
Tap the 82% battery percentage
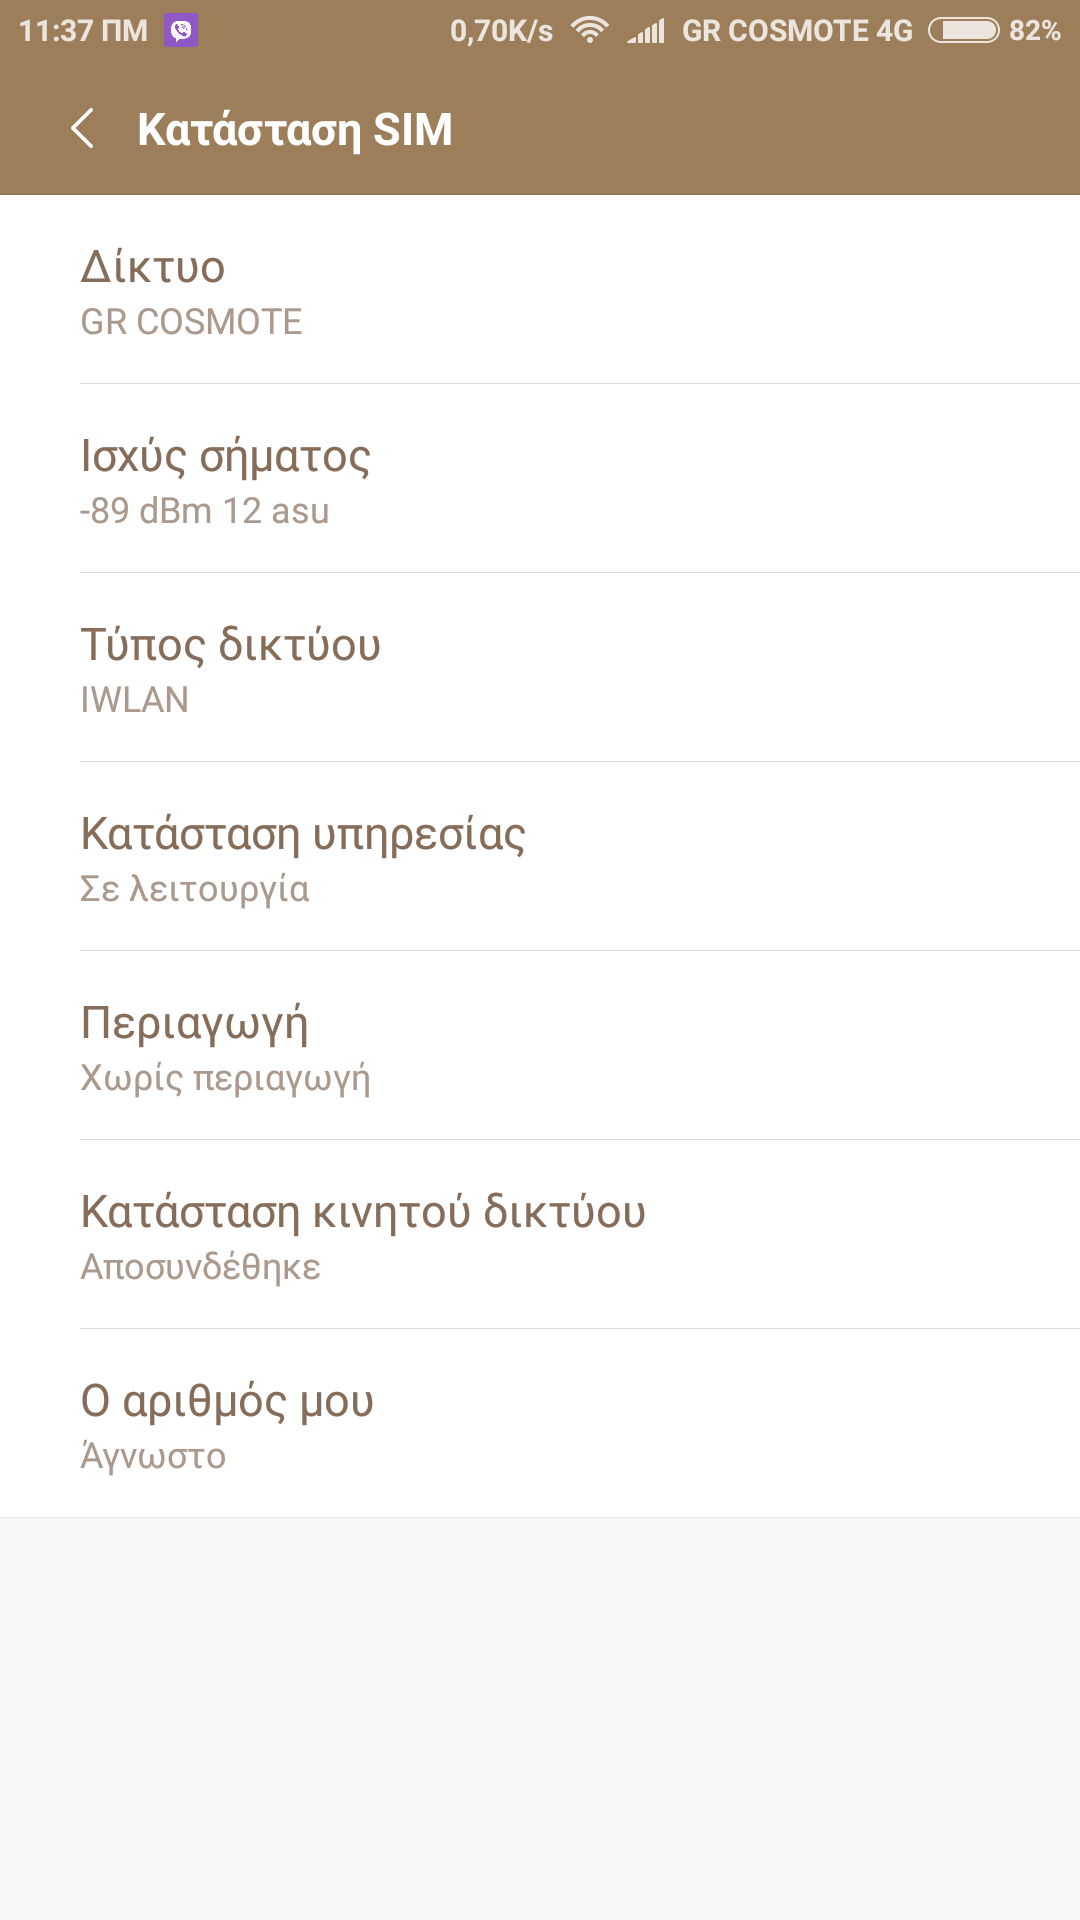tap(1034, 31)
